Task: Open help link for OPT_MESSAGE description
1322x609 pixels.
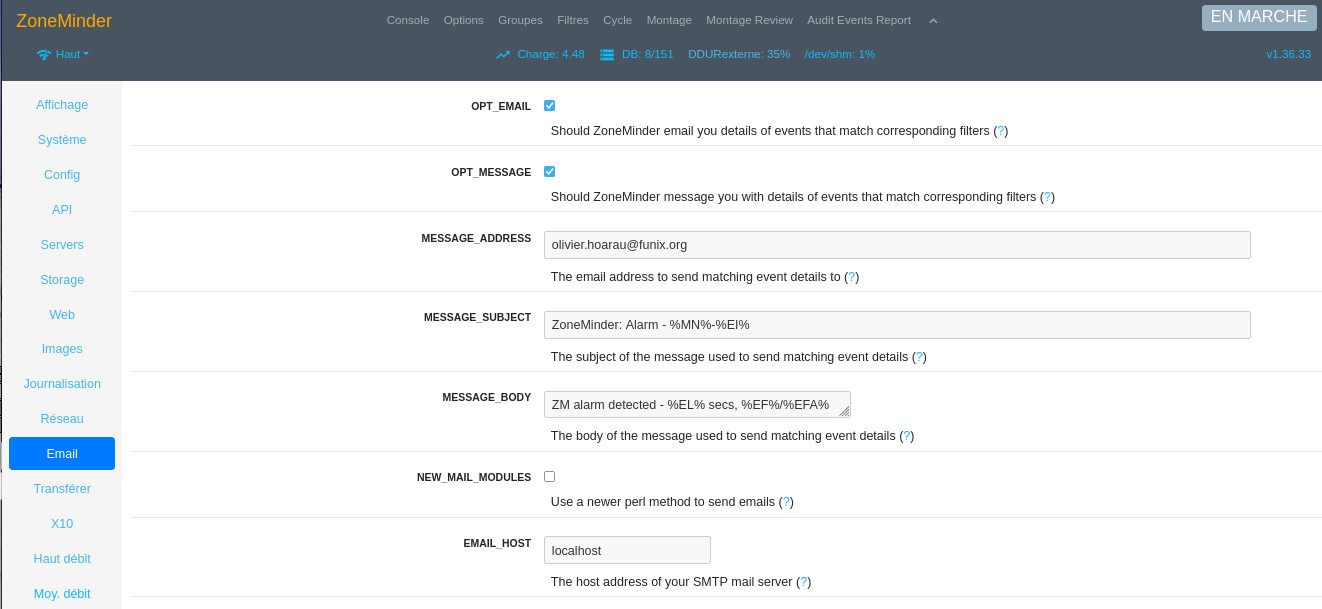Action: pyautogui.click(x=1048, y=197)
